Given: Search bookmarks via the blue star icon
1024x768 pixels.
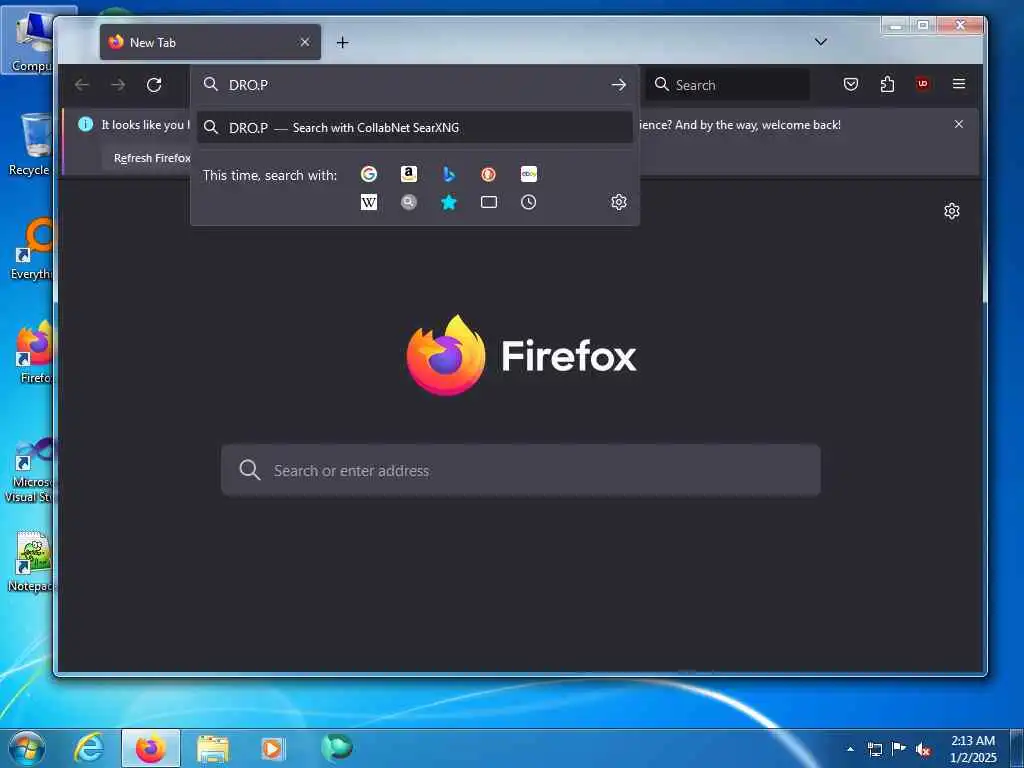Looking at the screenshot, I should pos(449,202).
